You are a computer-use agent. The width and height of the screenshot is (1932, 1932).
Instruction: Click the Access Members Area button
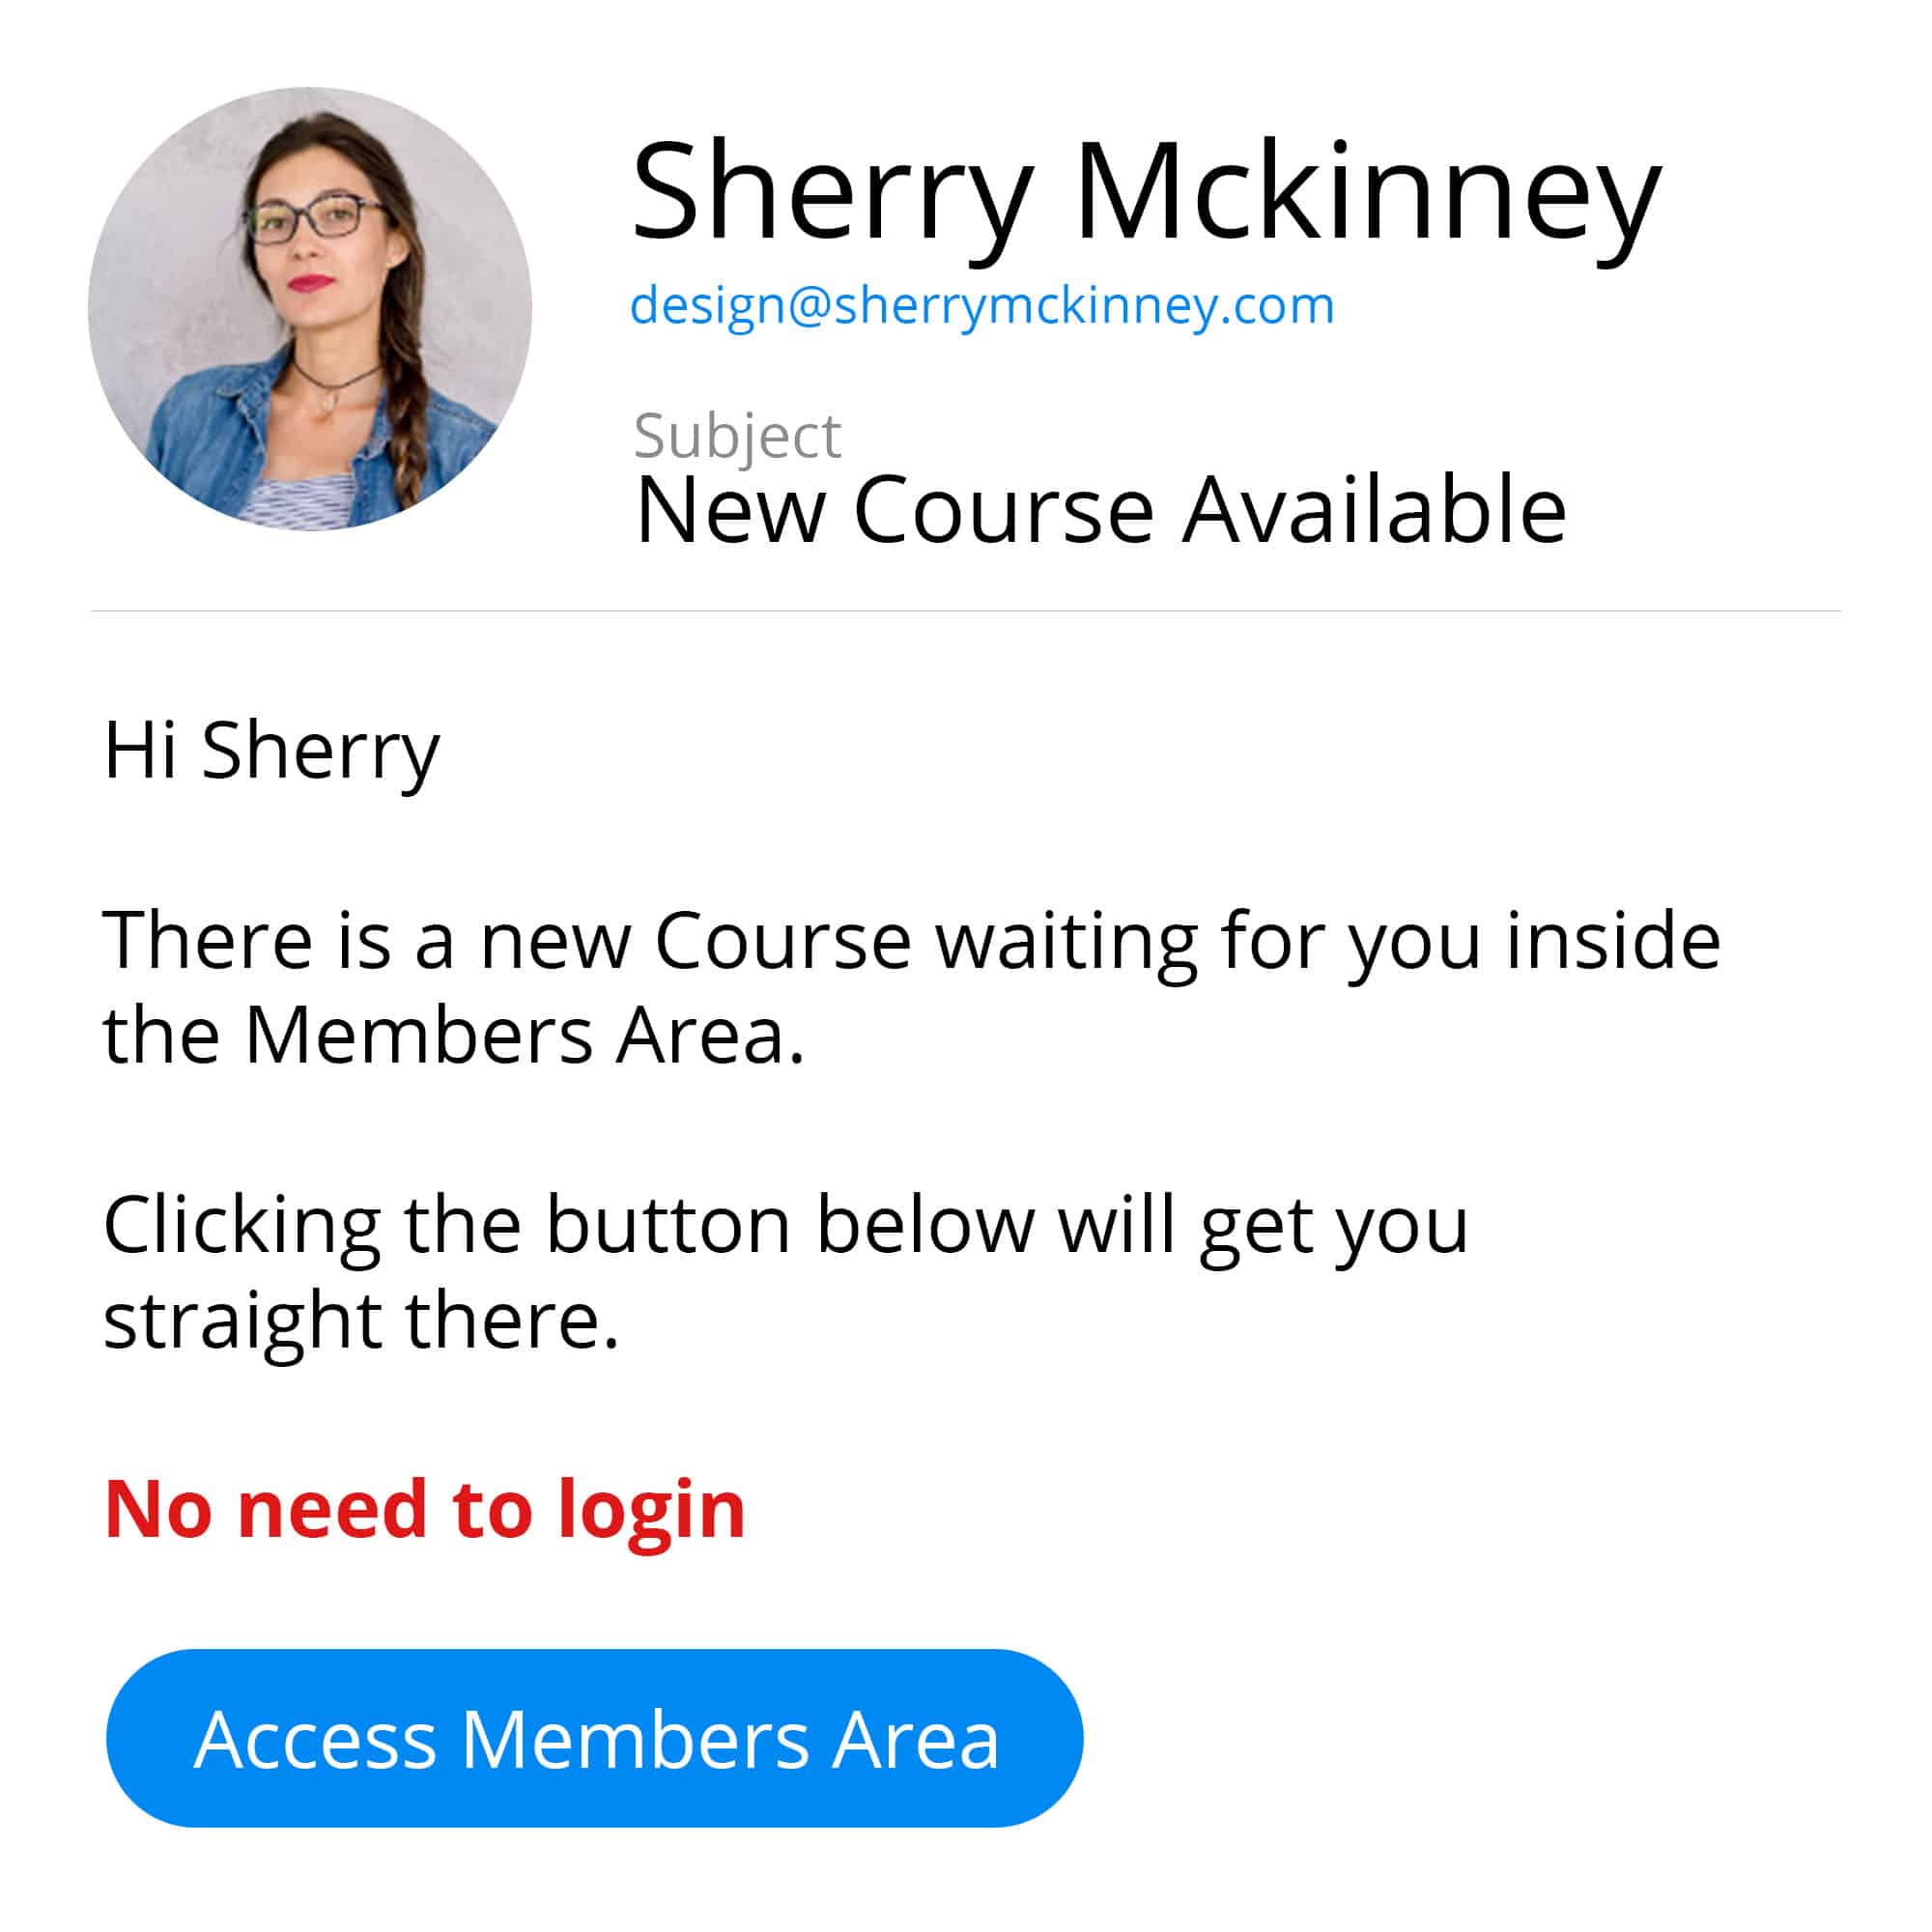pyautogui.click(x=594, y=1738)
